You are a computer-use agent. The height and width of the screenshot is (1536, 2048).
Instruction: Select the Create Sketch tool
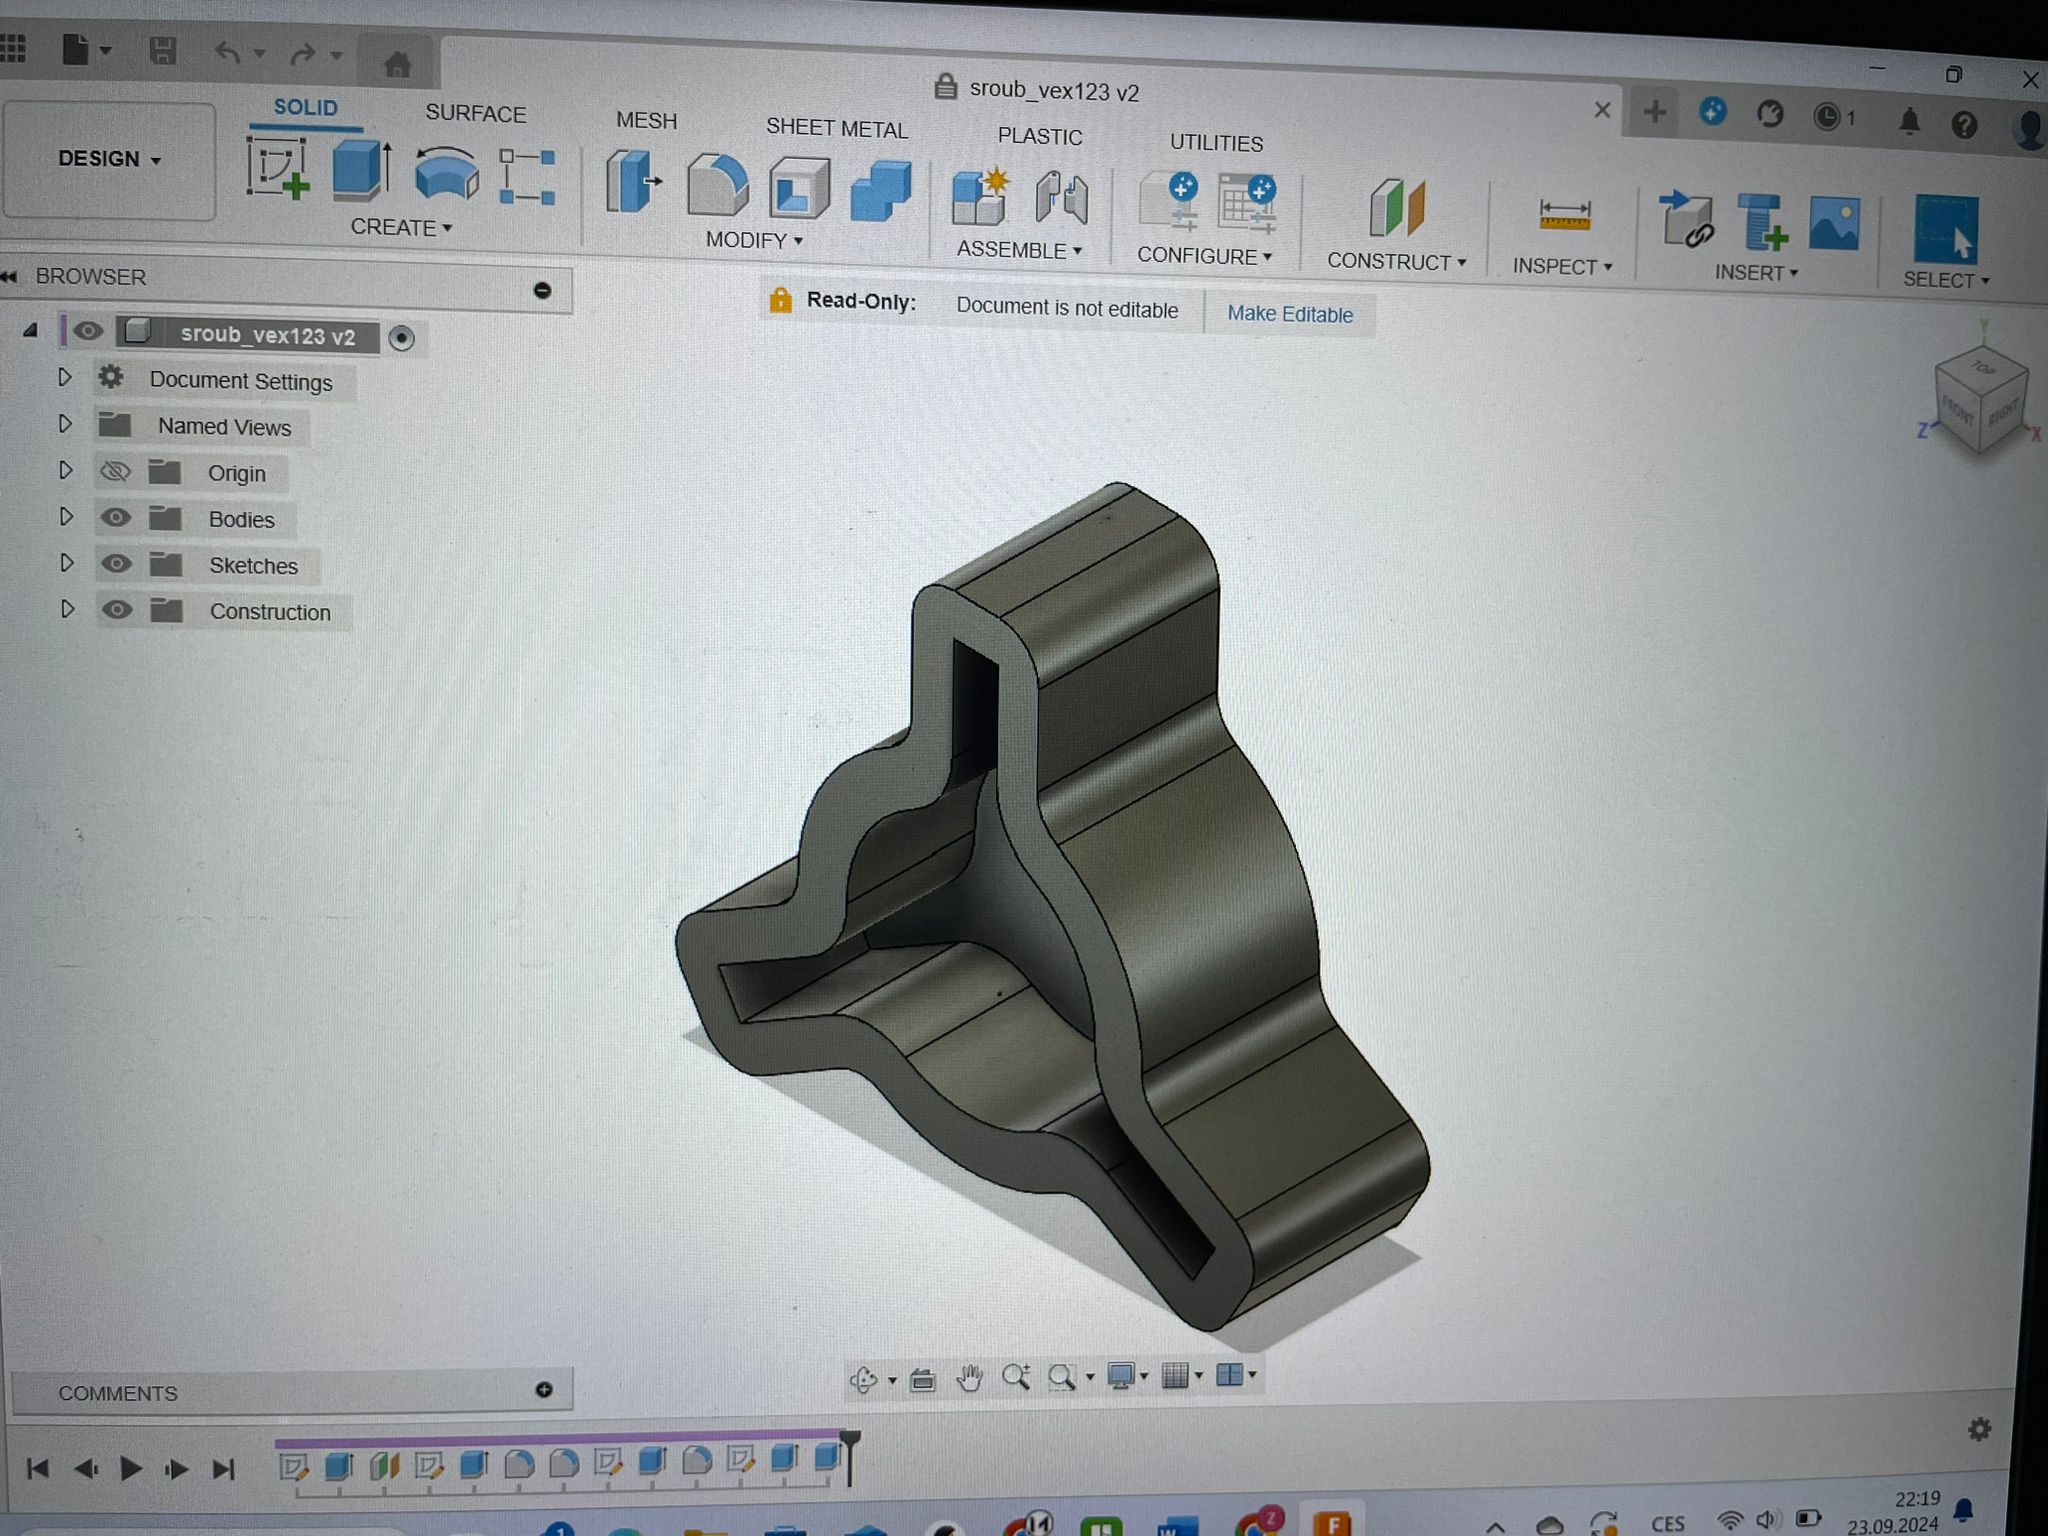pos(277,168)
